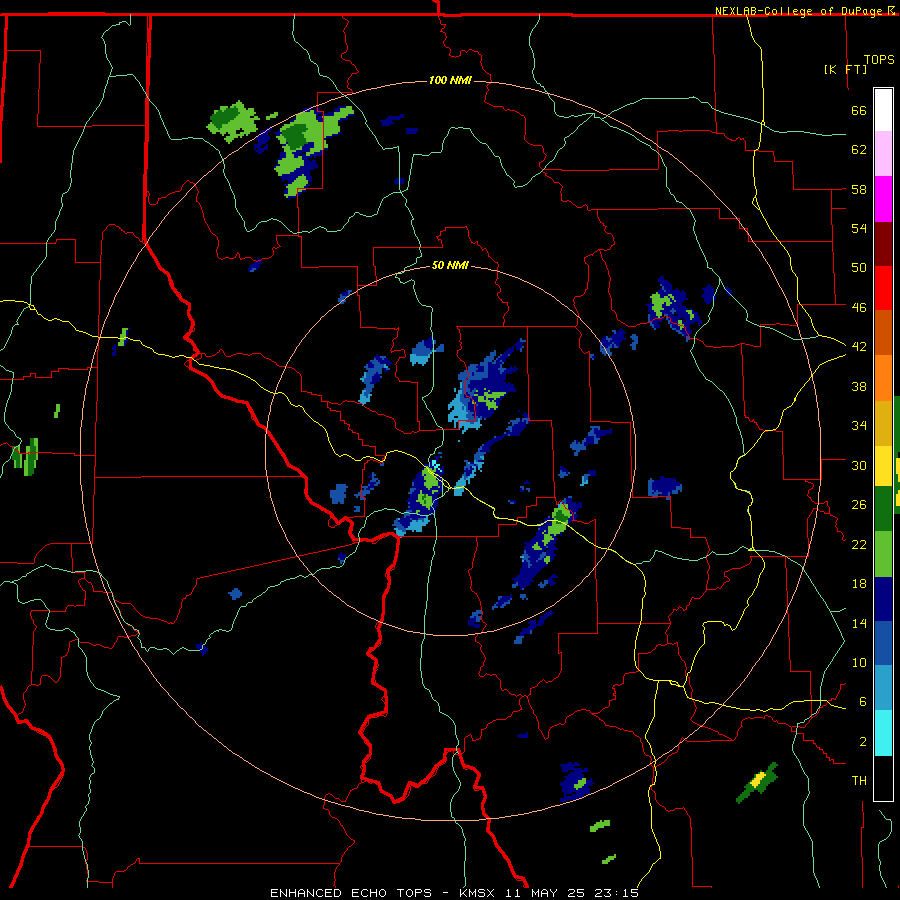Click the 62 legend value
Image resolution: width=900 pixels, height=900 pixels.
pos(859,149)
